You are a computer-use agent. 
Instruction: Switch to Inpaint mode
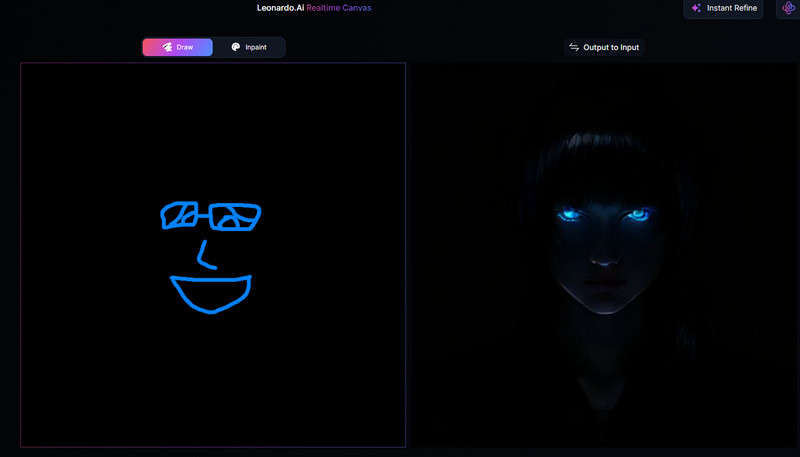click(x=249, y=47)
